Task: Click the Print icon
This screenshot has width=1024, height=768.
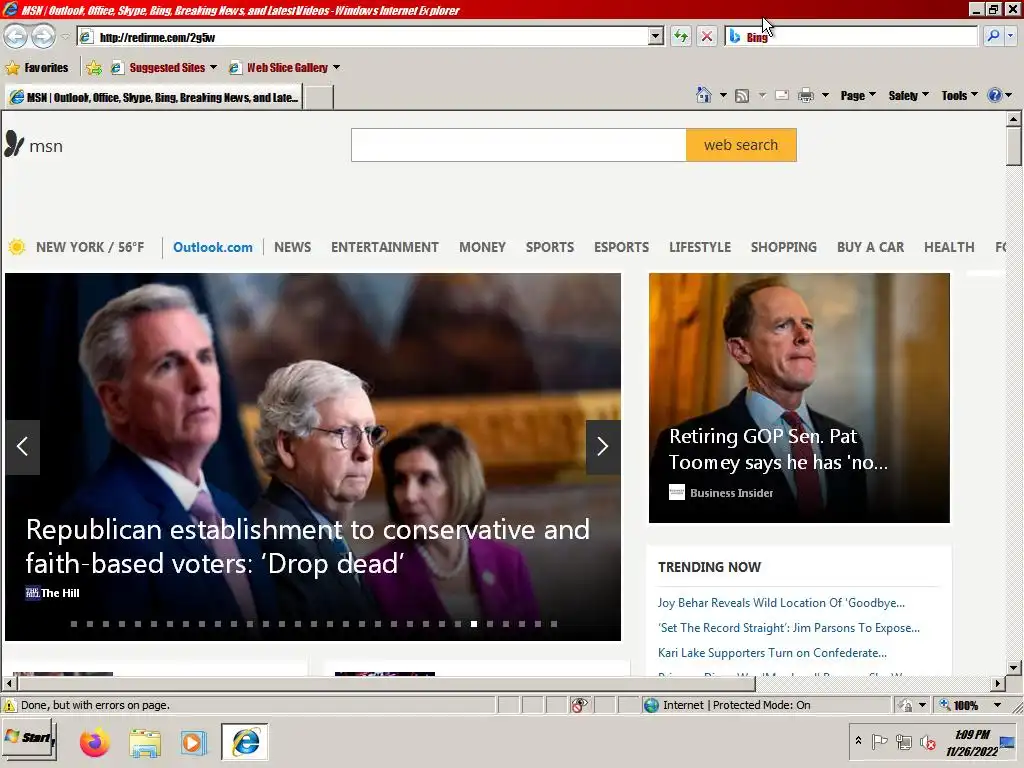Action: [806, 95]
